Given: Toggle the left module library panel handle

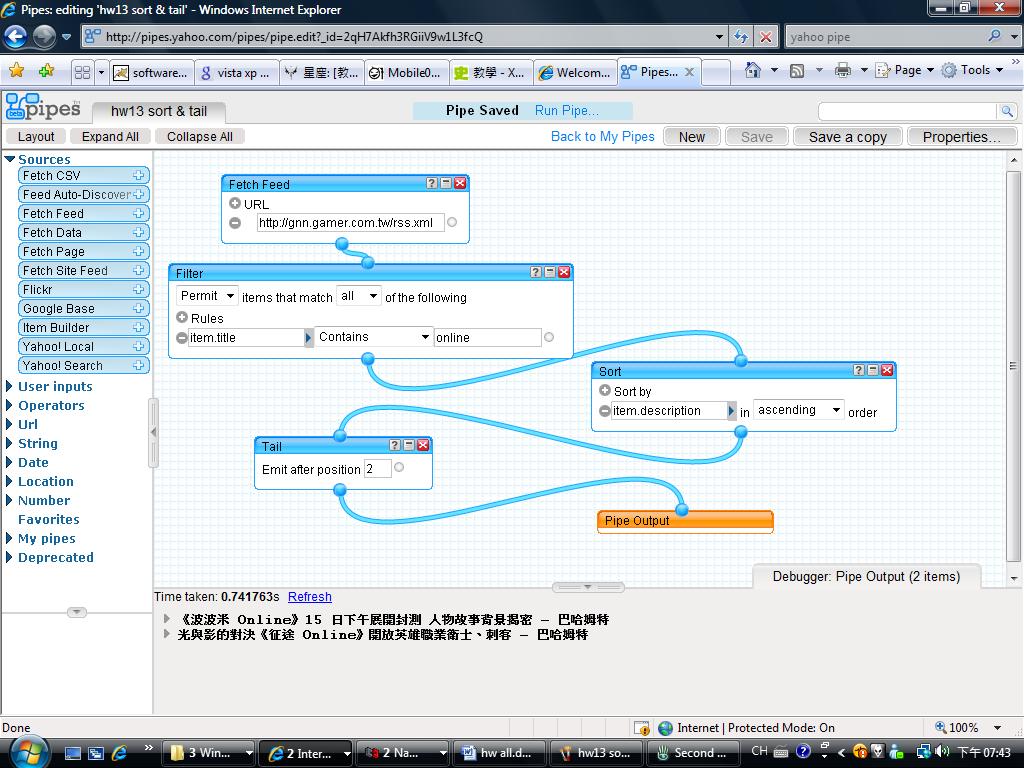Looking at the screenshot, I should point(153,432).
